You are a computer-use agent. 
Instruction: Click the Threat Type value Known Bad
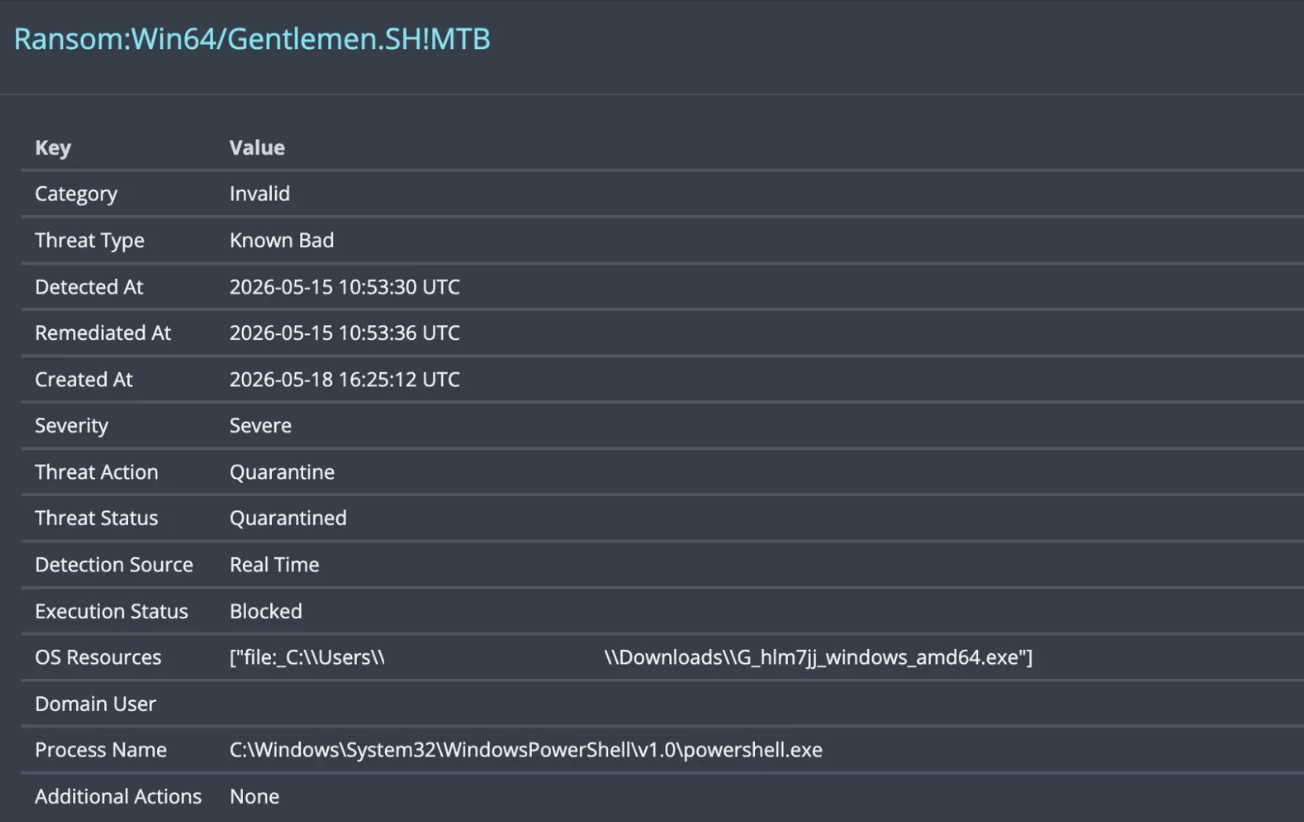click(x=282, y=240)
